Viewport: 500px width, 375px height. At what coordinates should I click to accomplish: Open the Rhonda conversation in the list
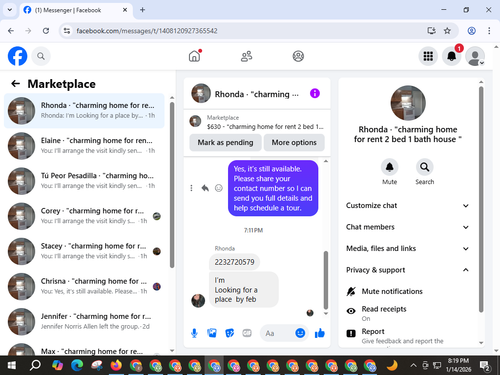tap(84, 111)
